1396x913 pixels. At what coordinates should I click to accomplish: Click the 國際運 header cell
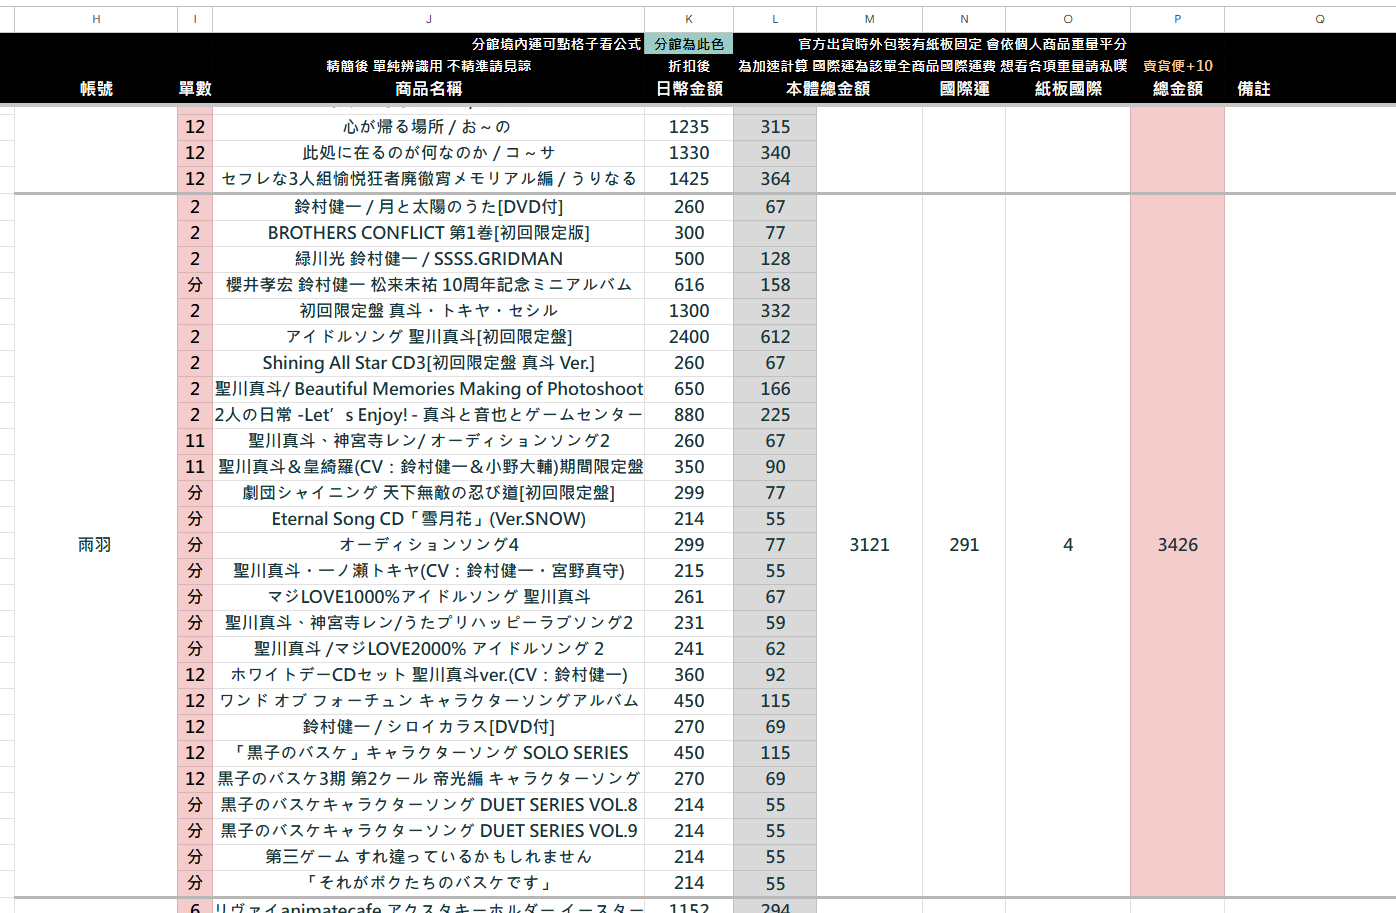[x=964, y=89]
